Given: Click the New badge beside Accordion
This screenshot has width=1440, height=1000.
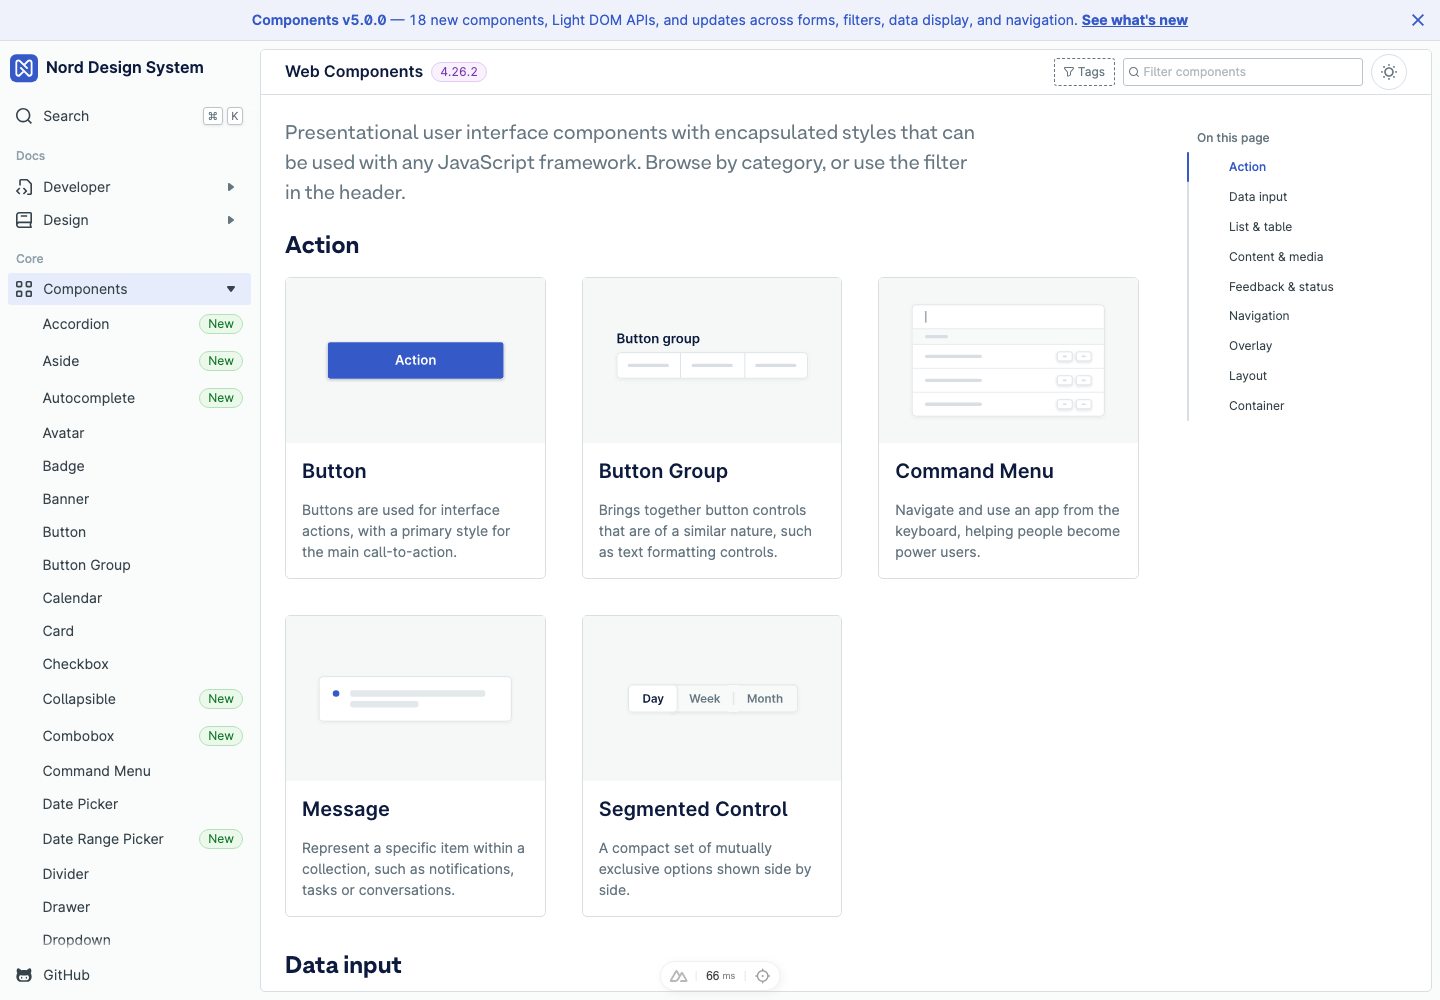Looking at the screenshot, I should [221, 324].
